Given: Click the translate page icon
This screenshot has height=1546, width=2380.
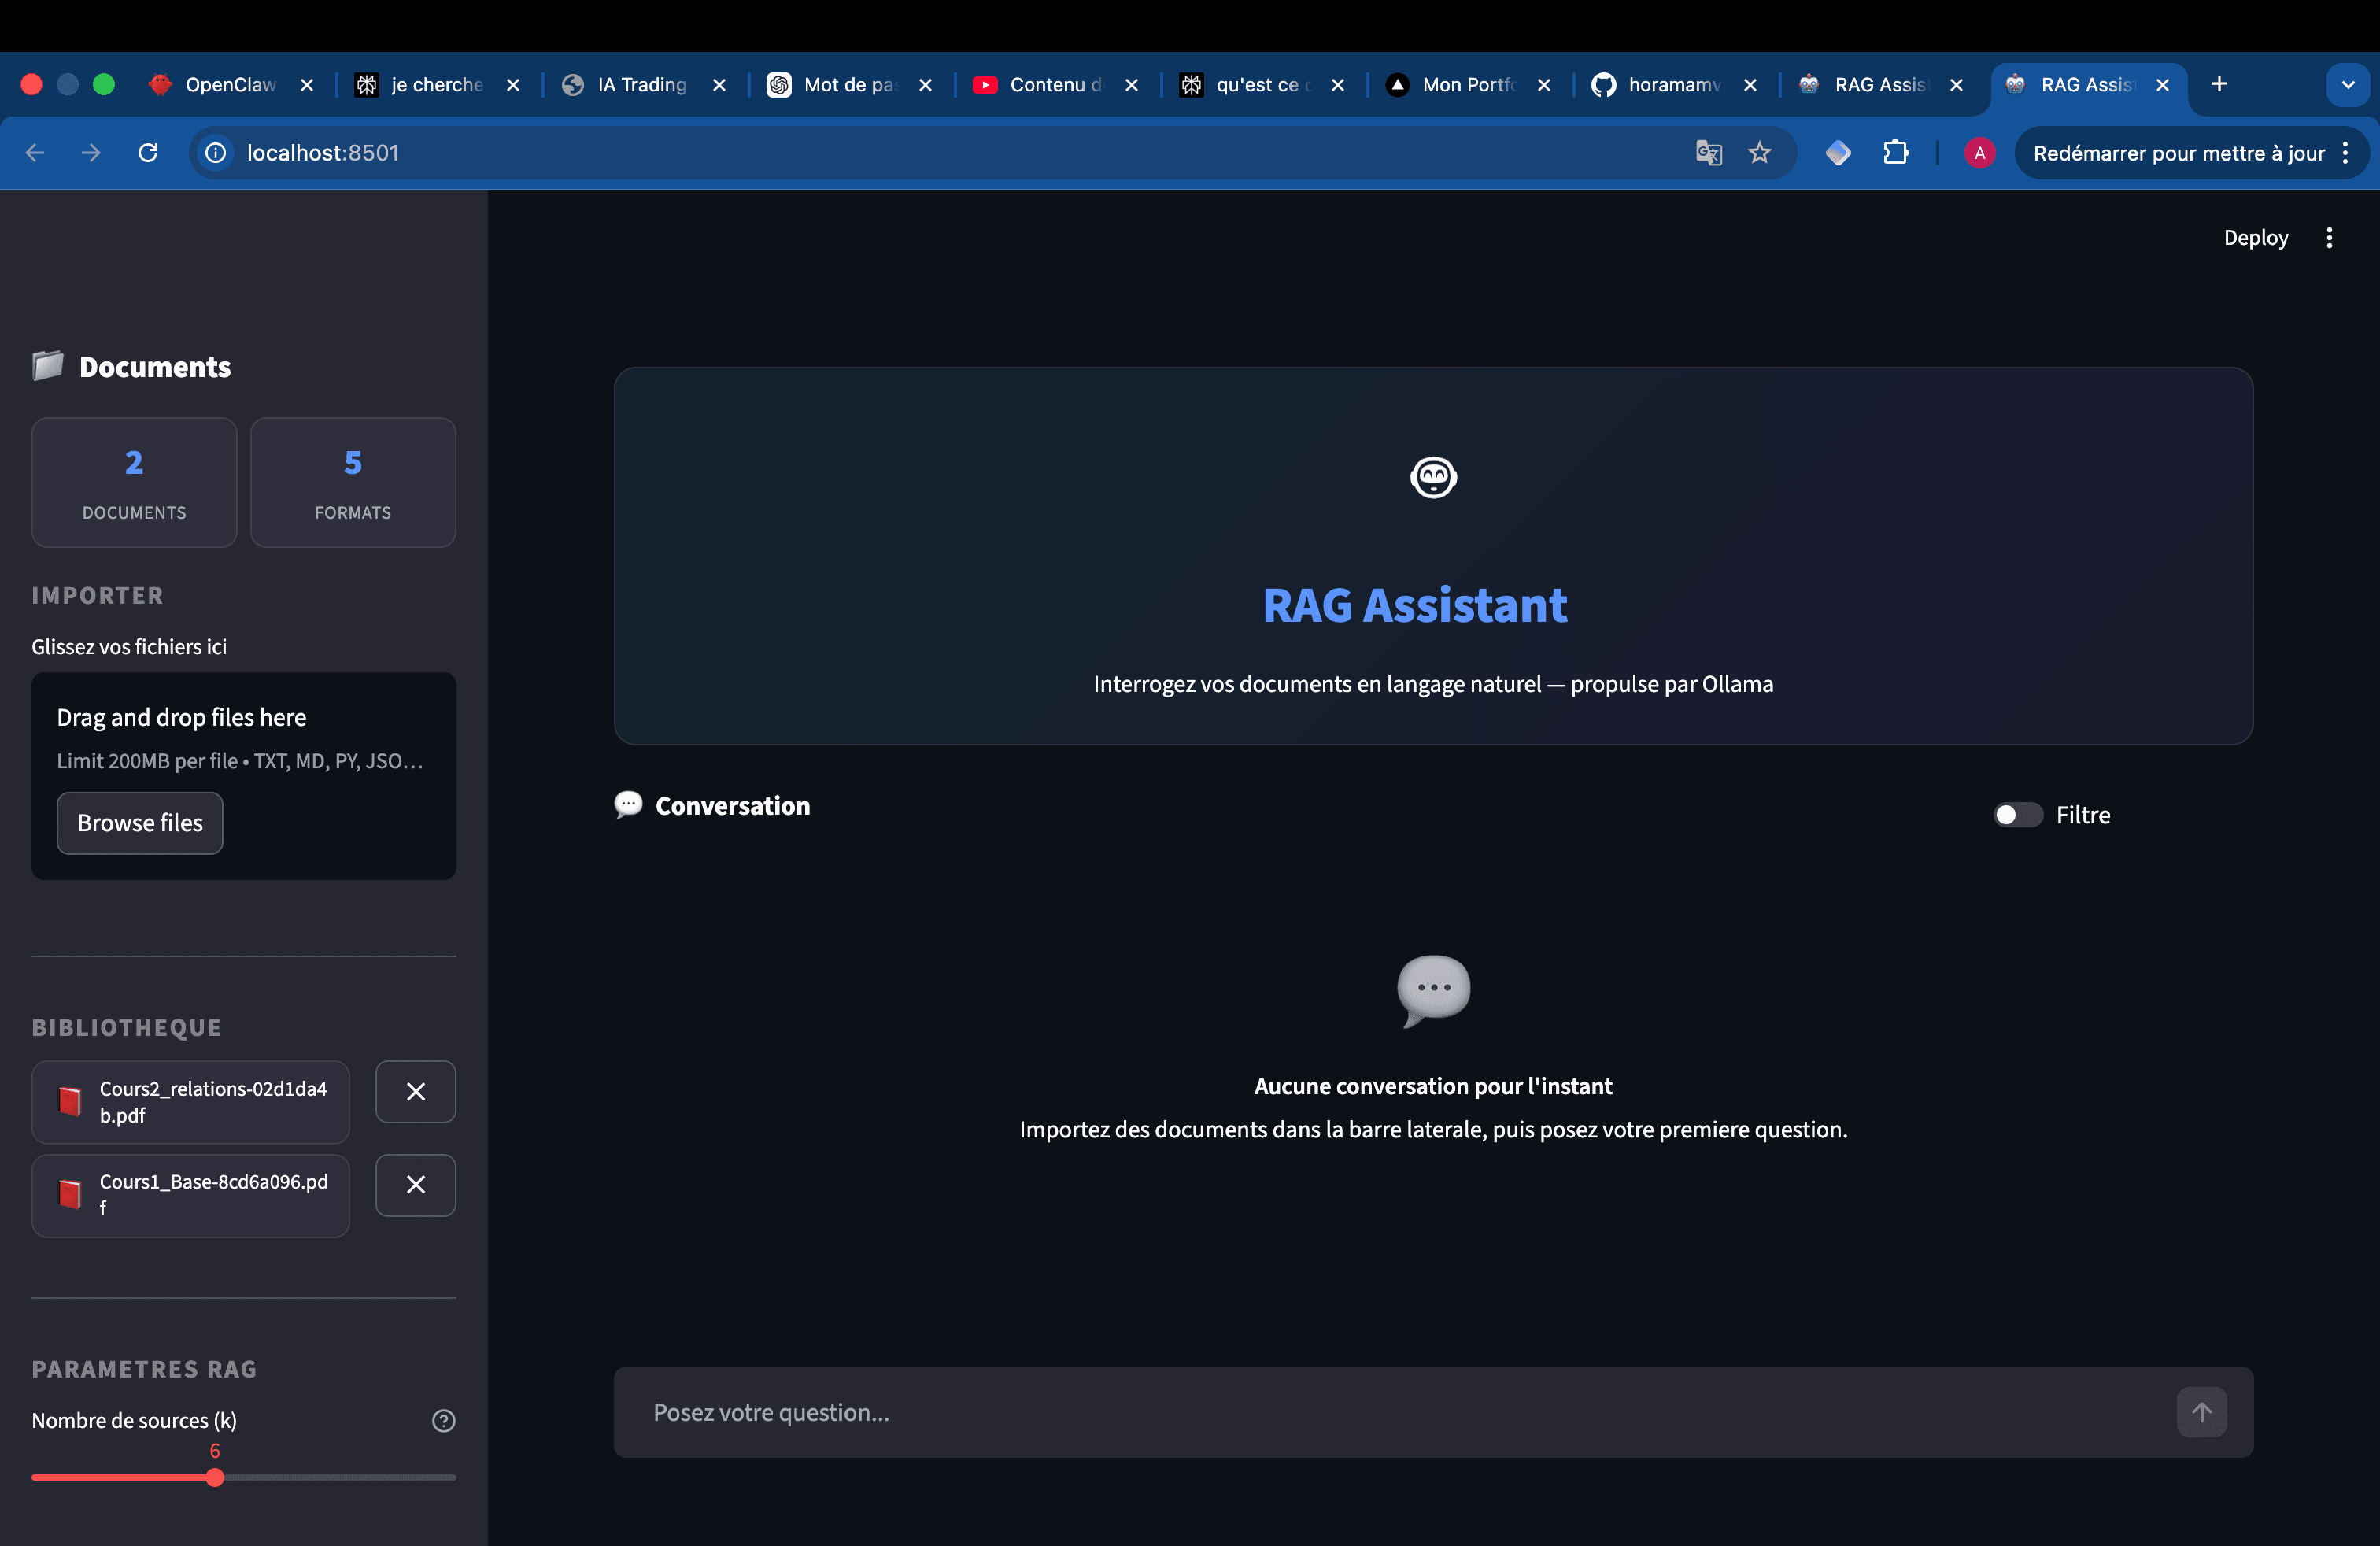Looking at the screenshot, I should [x=1709, y=152].
